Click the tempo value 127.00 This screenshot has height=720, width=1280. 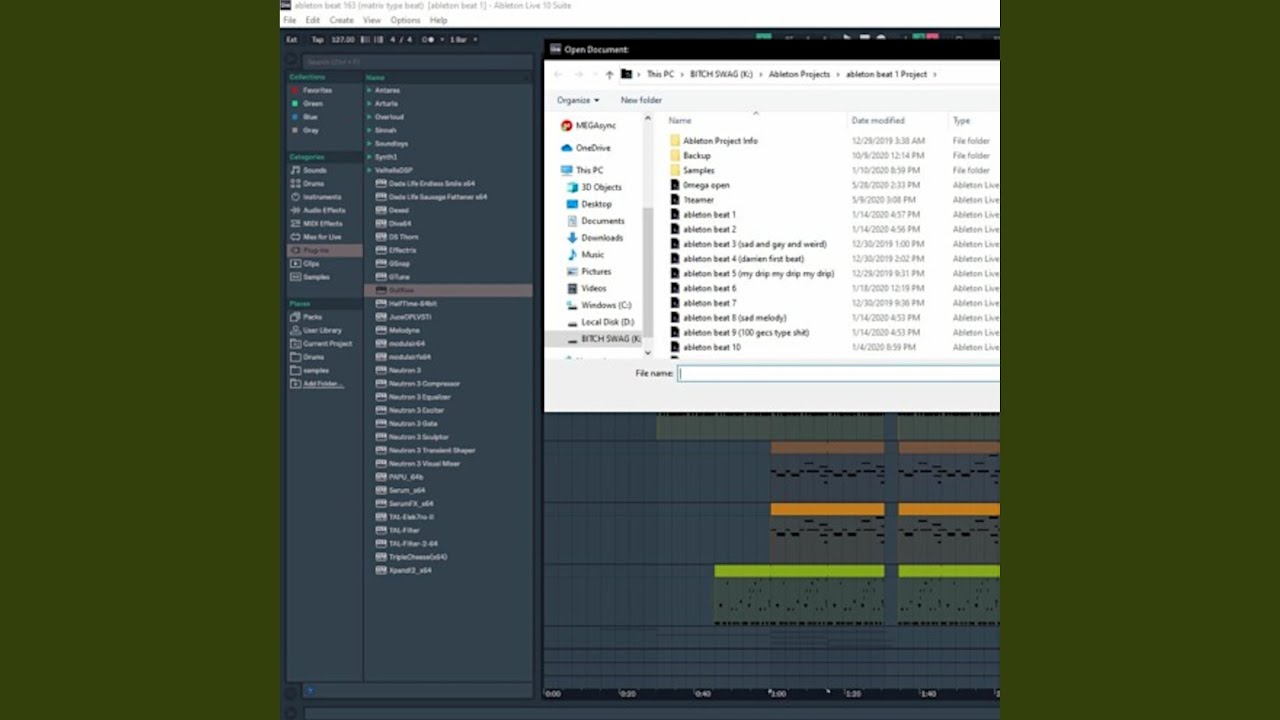point(343,40)
